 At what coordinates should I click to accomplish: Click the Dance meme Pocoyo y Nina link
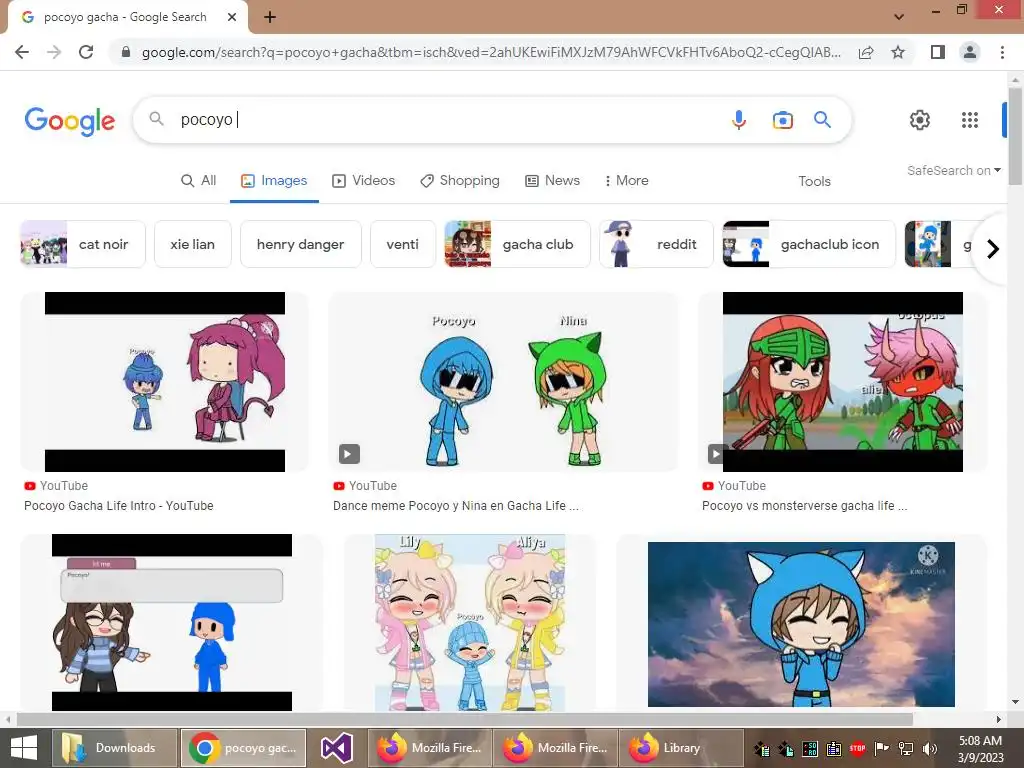click(x=456, y=505)
